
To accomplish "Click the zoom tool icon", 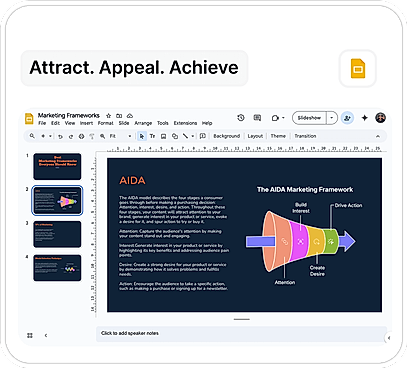I will (102, 136).
